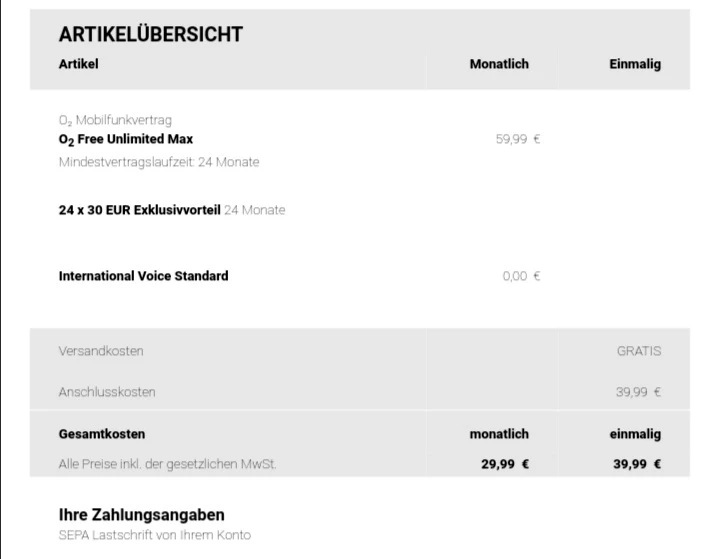This screenshot has width=720, height=559.
Task: Select the GRATIS shipping value
Action: [x=638, y=351]
